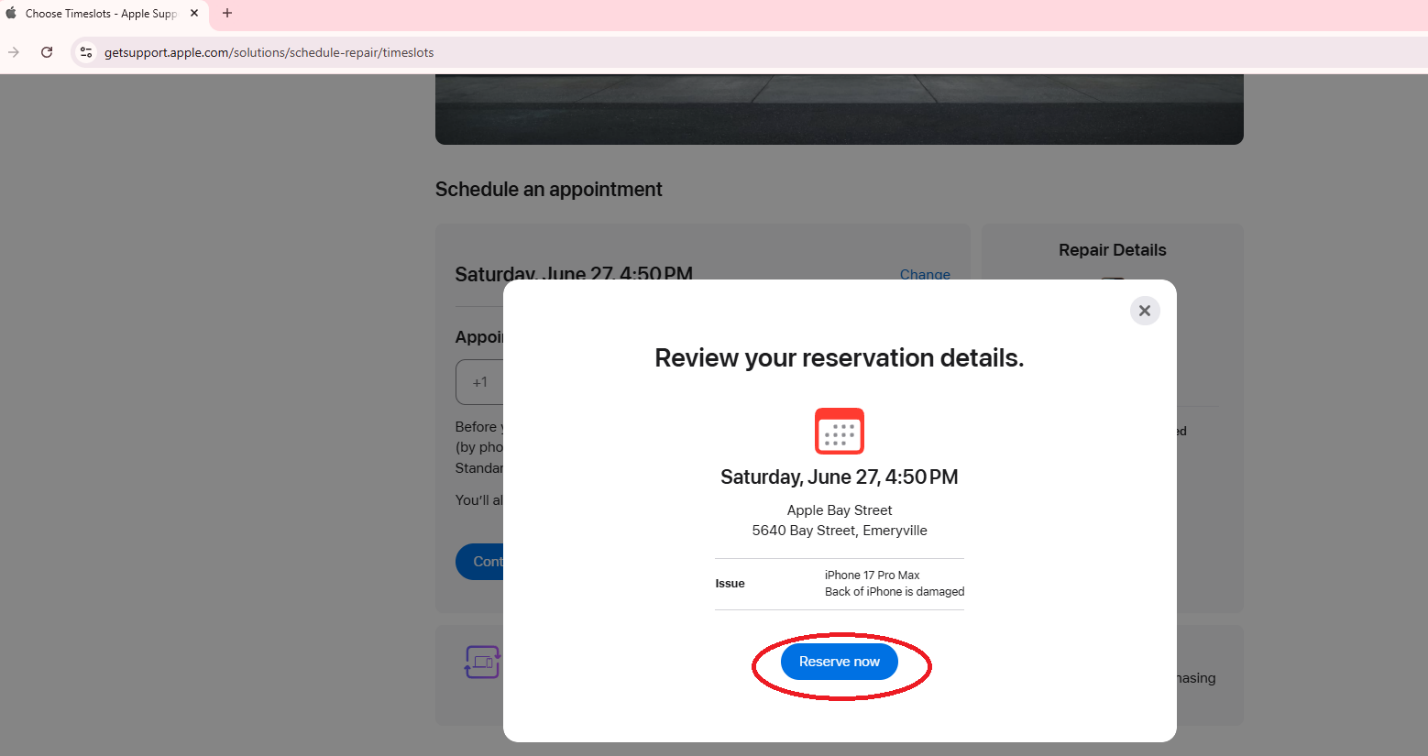Reload the page with refresh icon
This screenshot has width=1428, height=756.
pos(46,52)
